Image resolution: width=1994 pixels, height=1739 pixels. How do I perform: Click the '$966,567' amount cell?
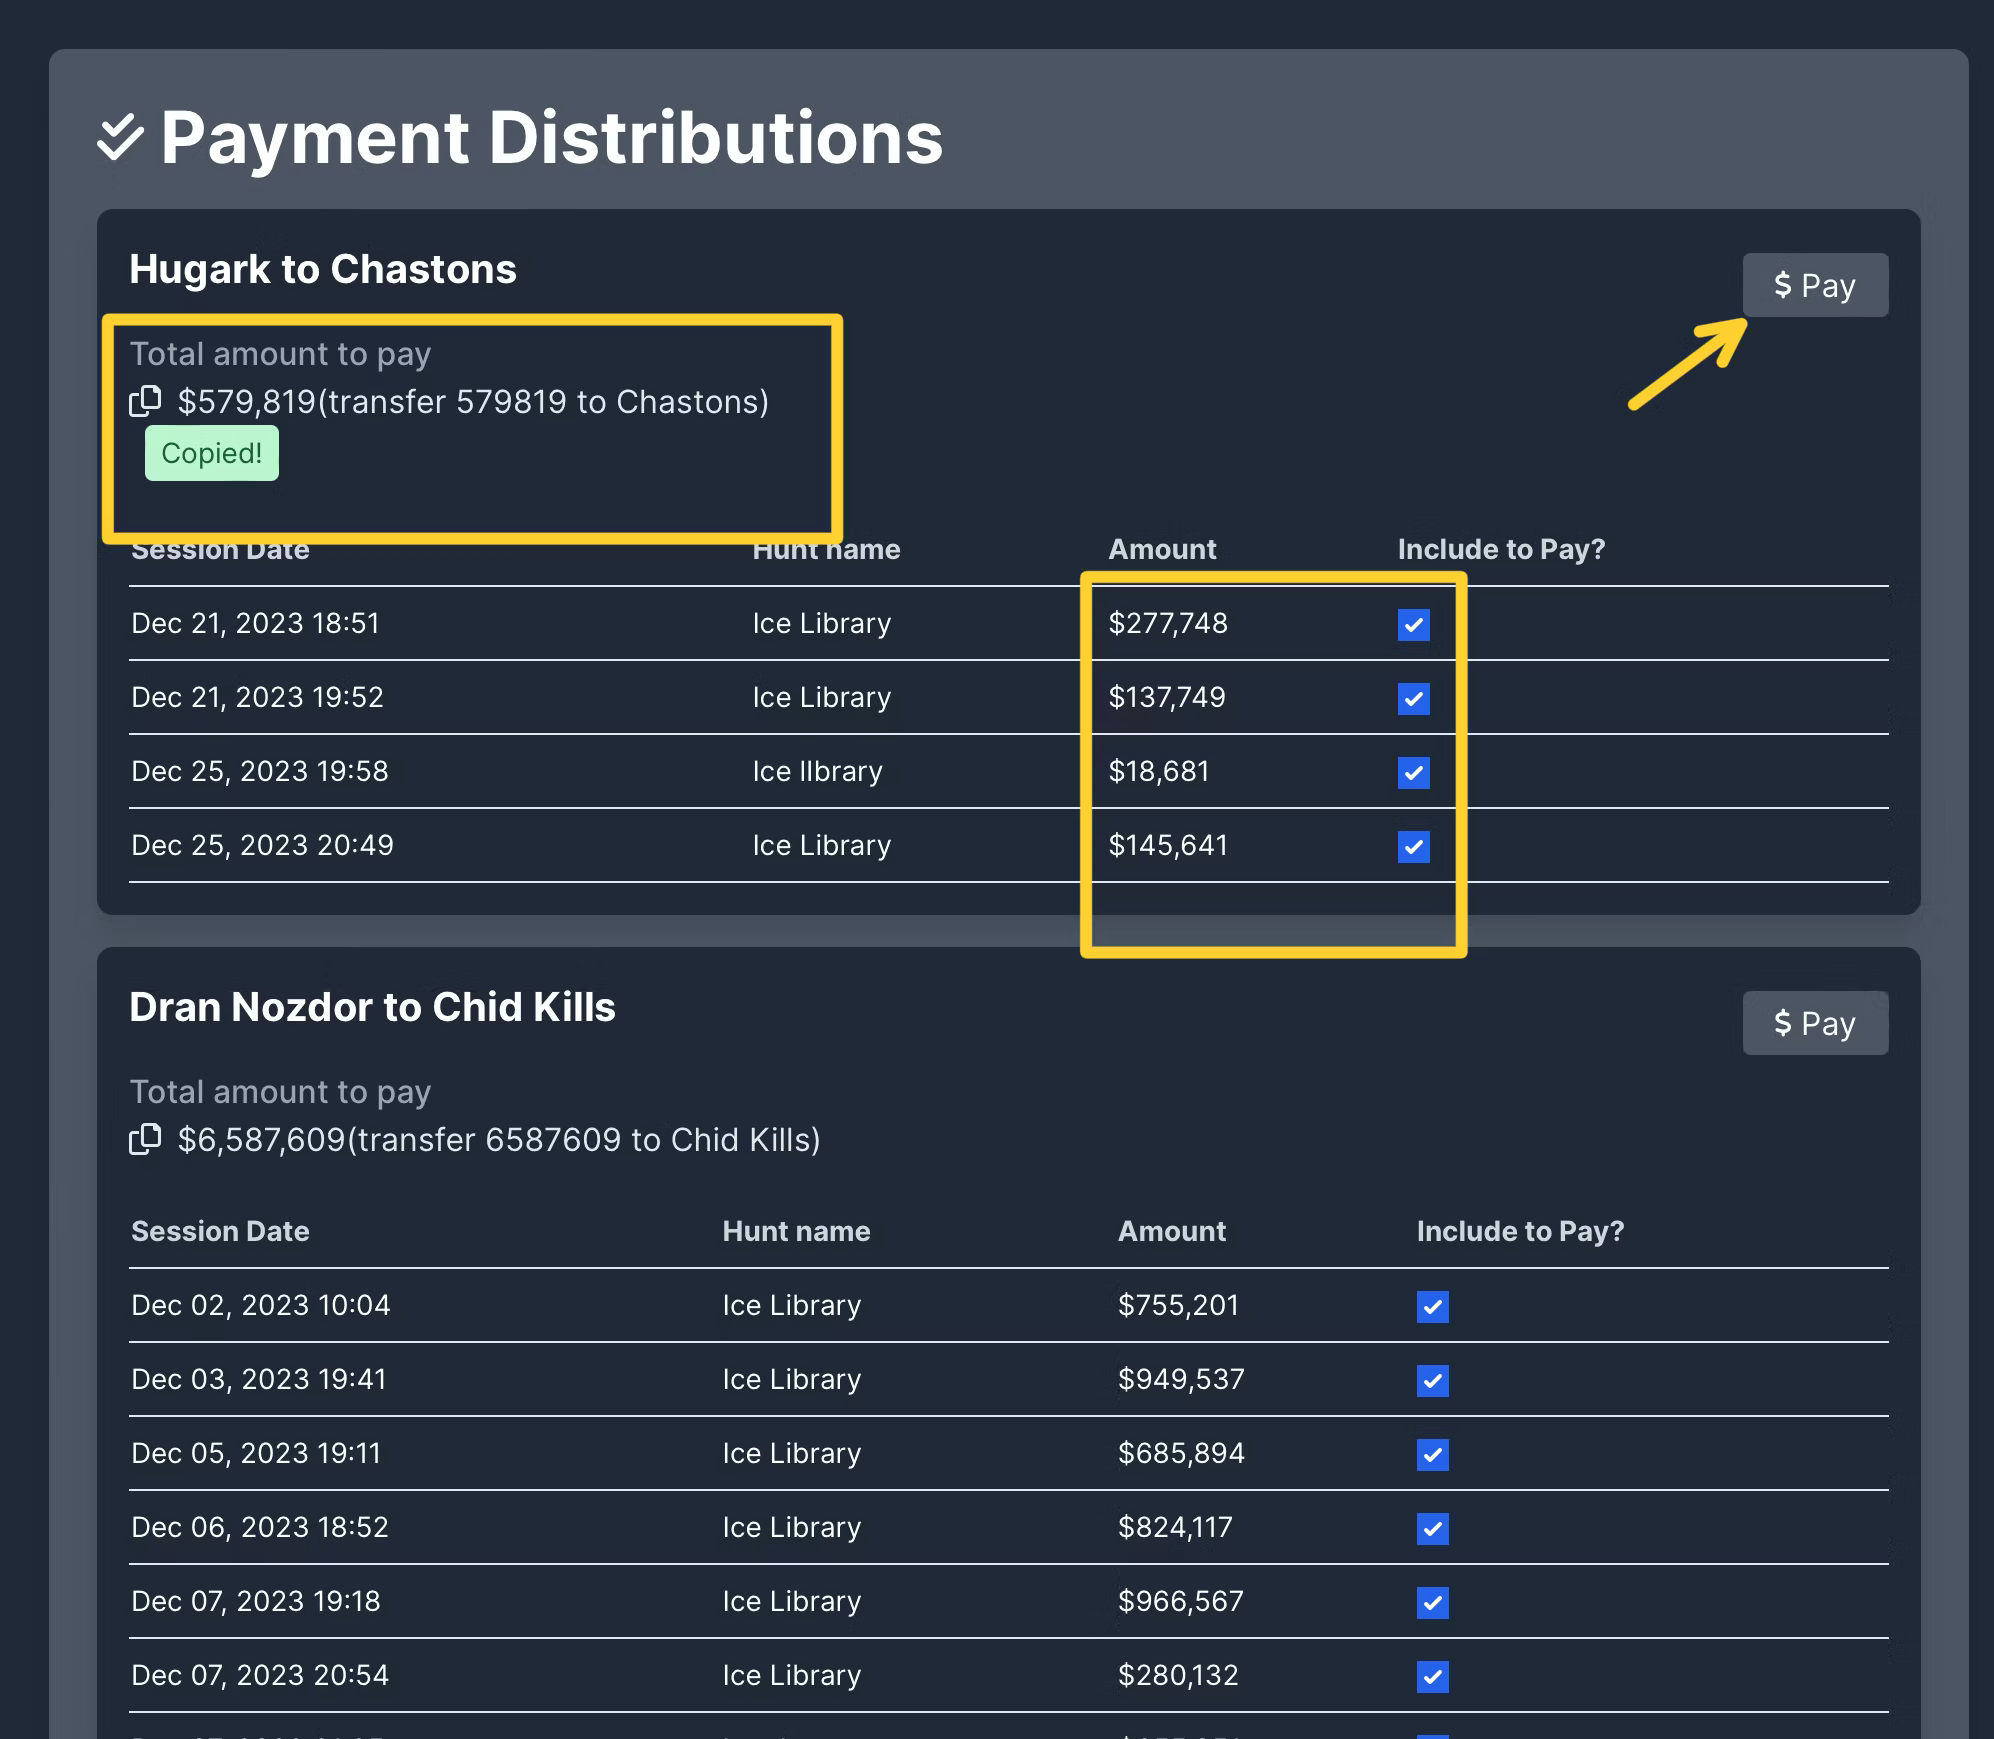(1181, 1601)
